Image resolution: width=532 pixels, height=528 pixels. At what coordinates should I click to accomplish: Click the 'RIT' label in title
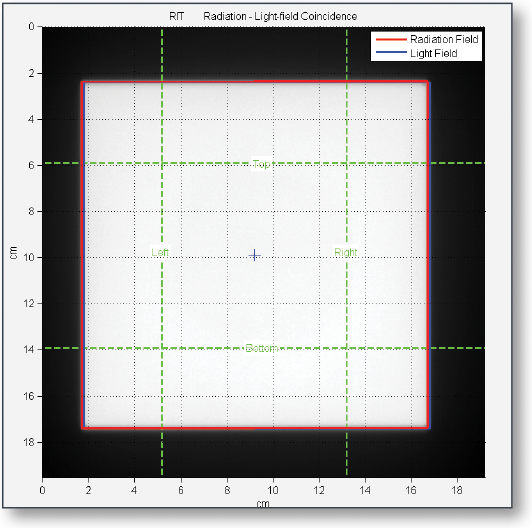click(x=176, y=16)
